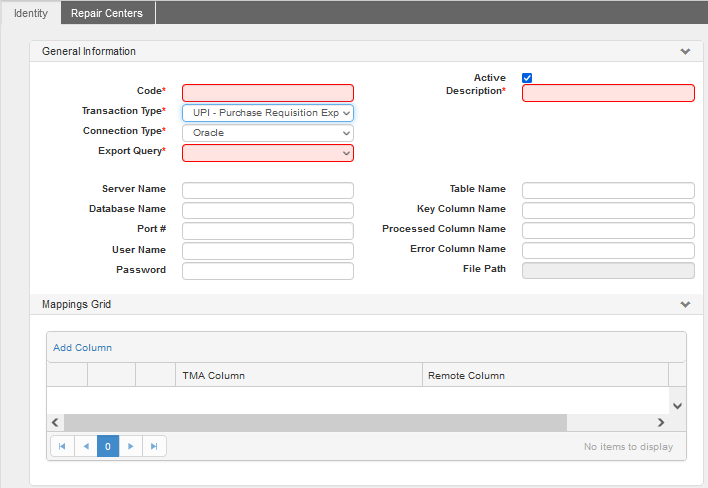Go to previous page in mappings pager
This screenshot has width=708, height=488.
pyautogui.click(x=85, y=446)
